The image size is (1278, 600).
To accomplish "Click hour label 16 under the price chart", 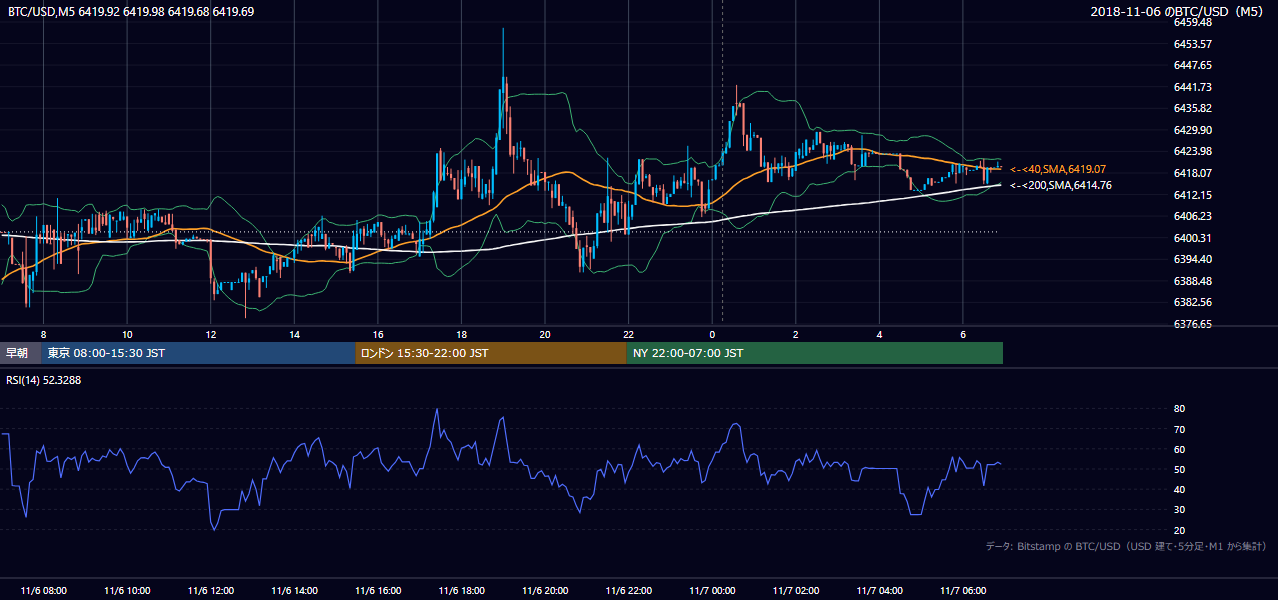I will coord(377,333).
